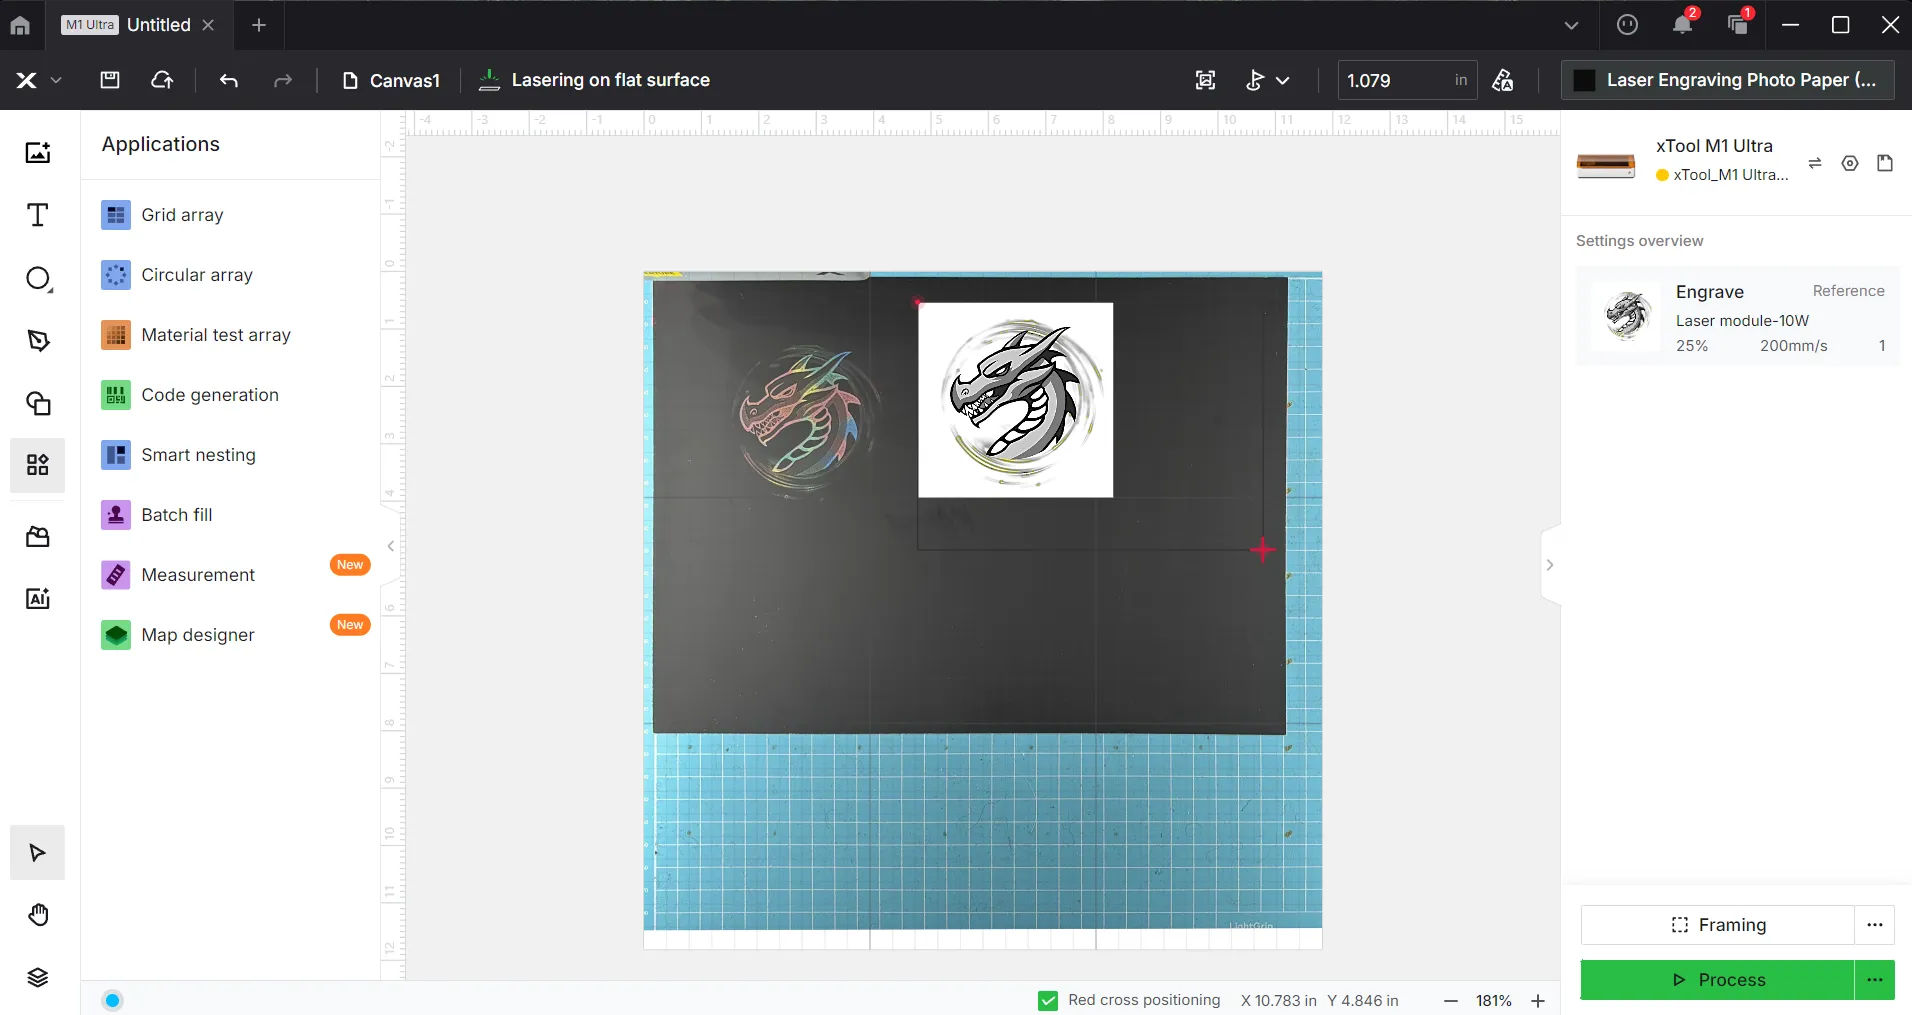Viewport: 1912px width, 1015px height.
Task: Start the job with Process button
Action: (1717, 980)
